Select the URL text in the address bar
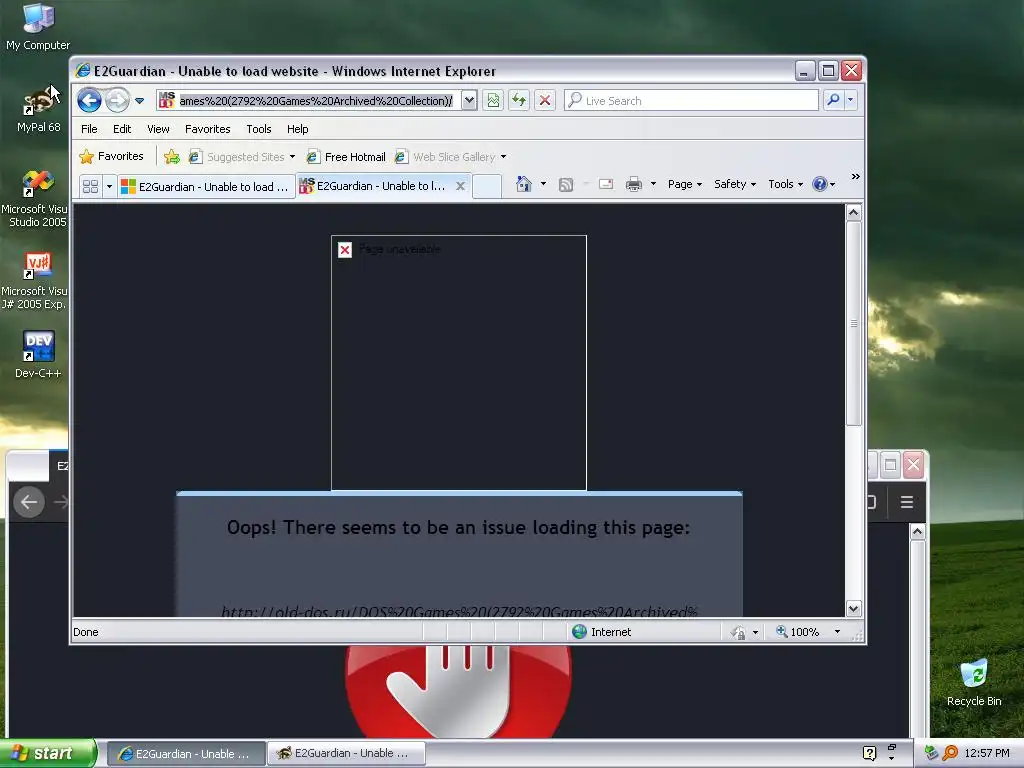 (315, 101)
